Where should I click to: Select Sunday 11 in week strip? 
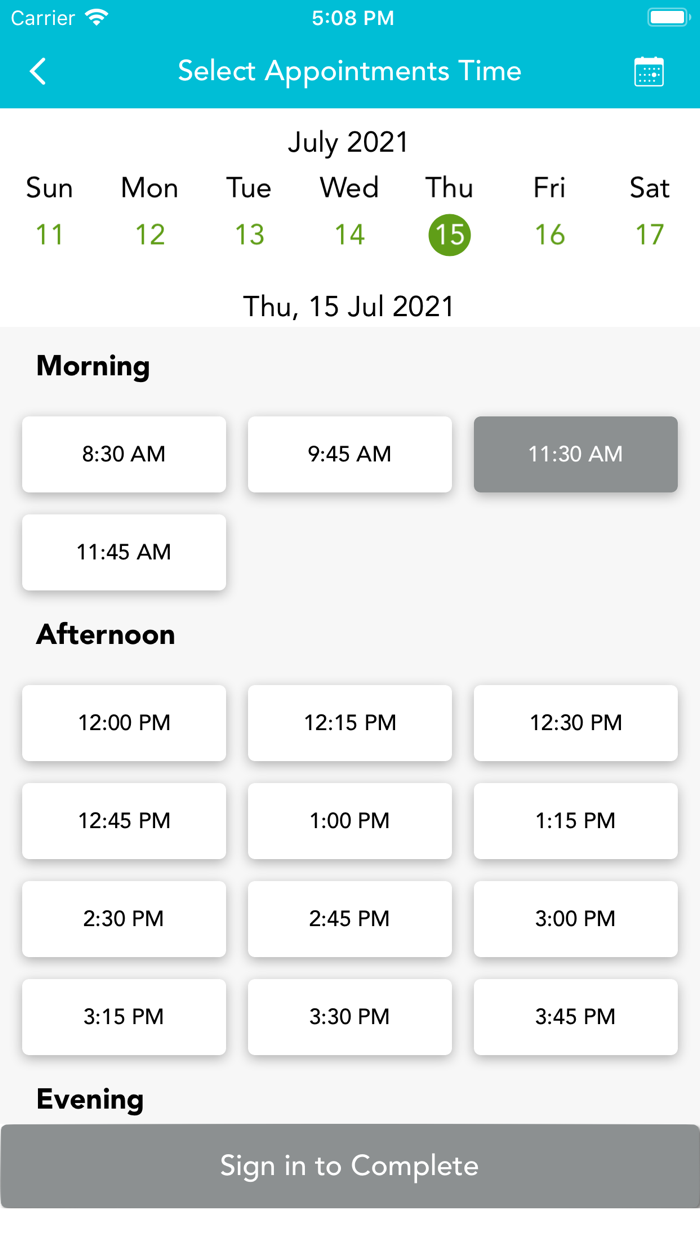pos(49,234)
